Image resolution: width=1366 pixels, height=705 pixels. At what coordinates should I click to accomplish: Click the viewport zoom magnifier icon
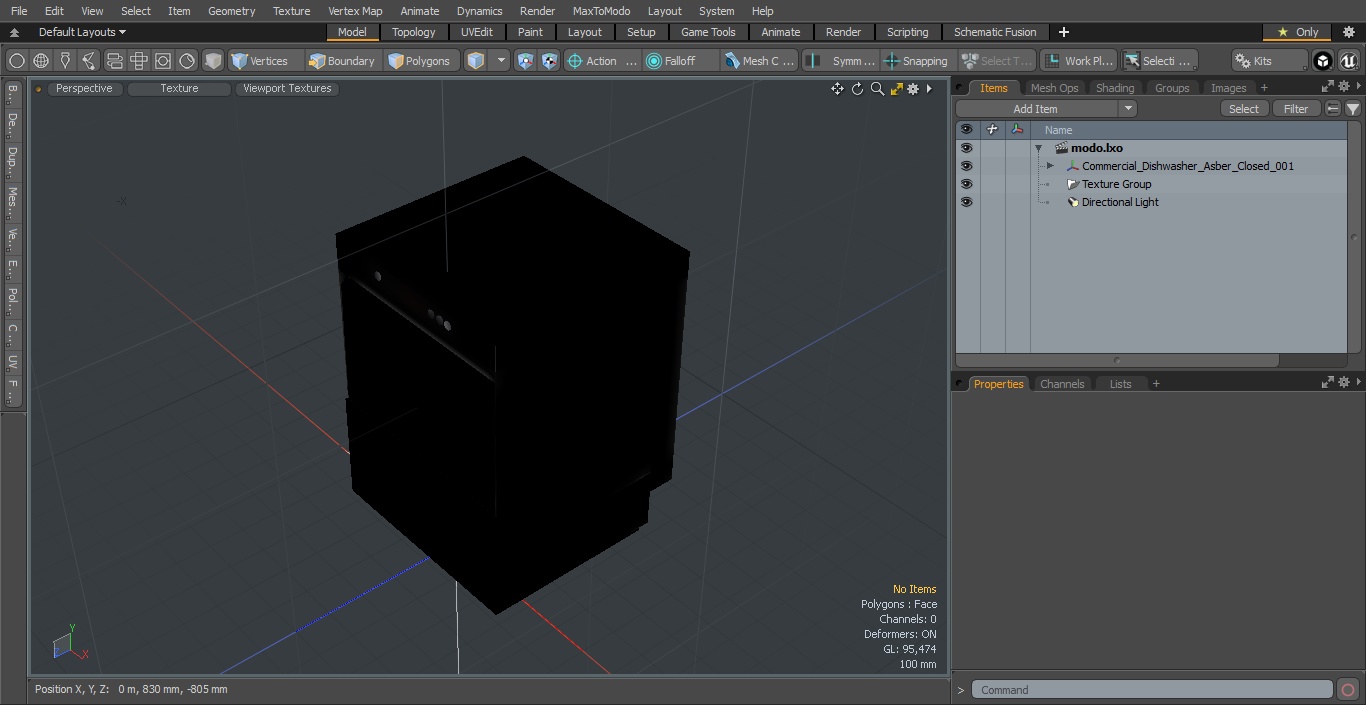pyautogui.click(x=877, y=89)
